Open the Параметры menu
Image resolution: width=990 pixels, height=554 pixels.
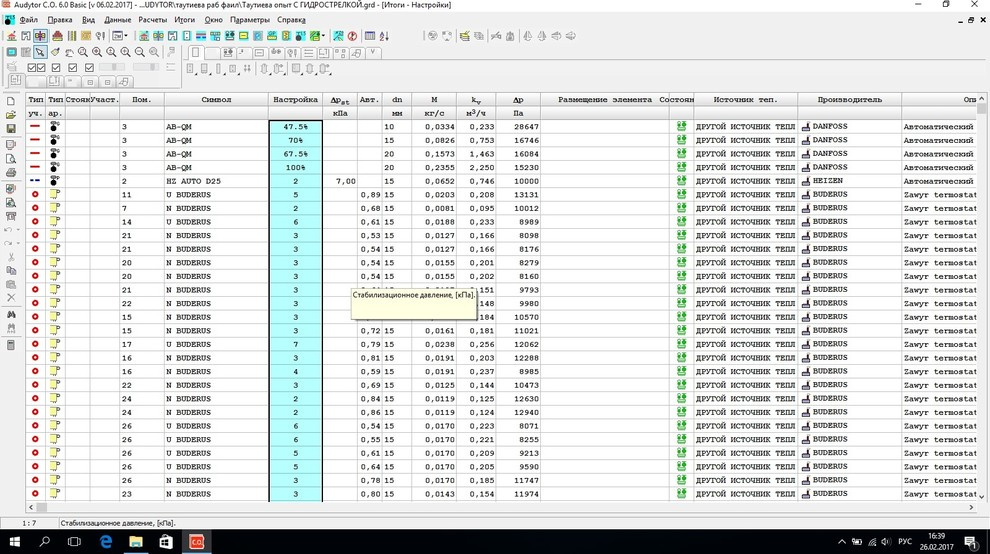click(249, 20)
